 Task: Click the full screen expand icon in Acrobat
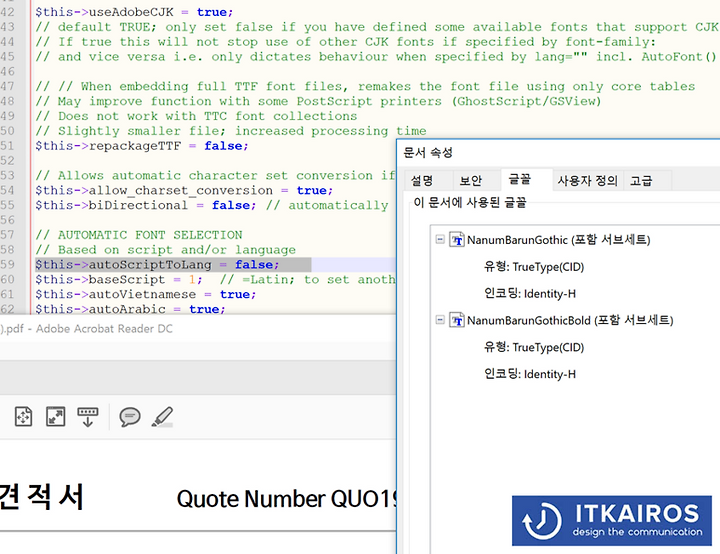click(56, 417)
